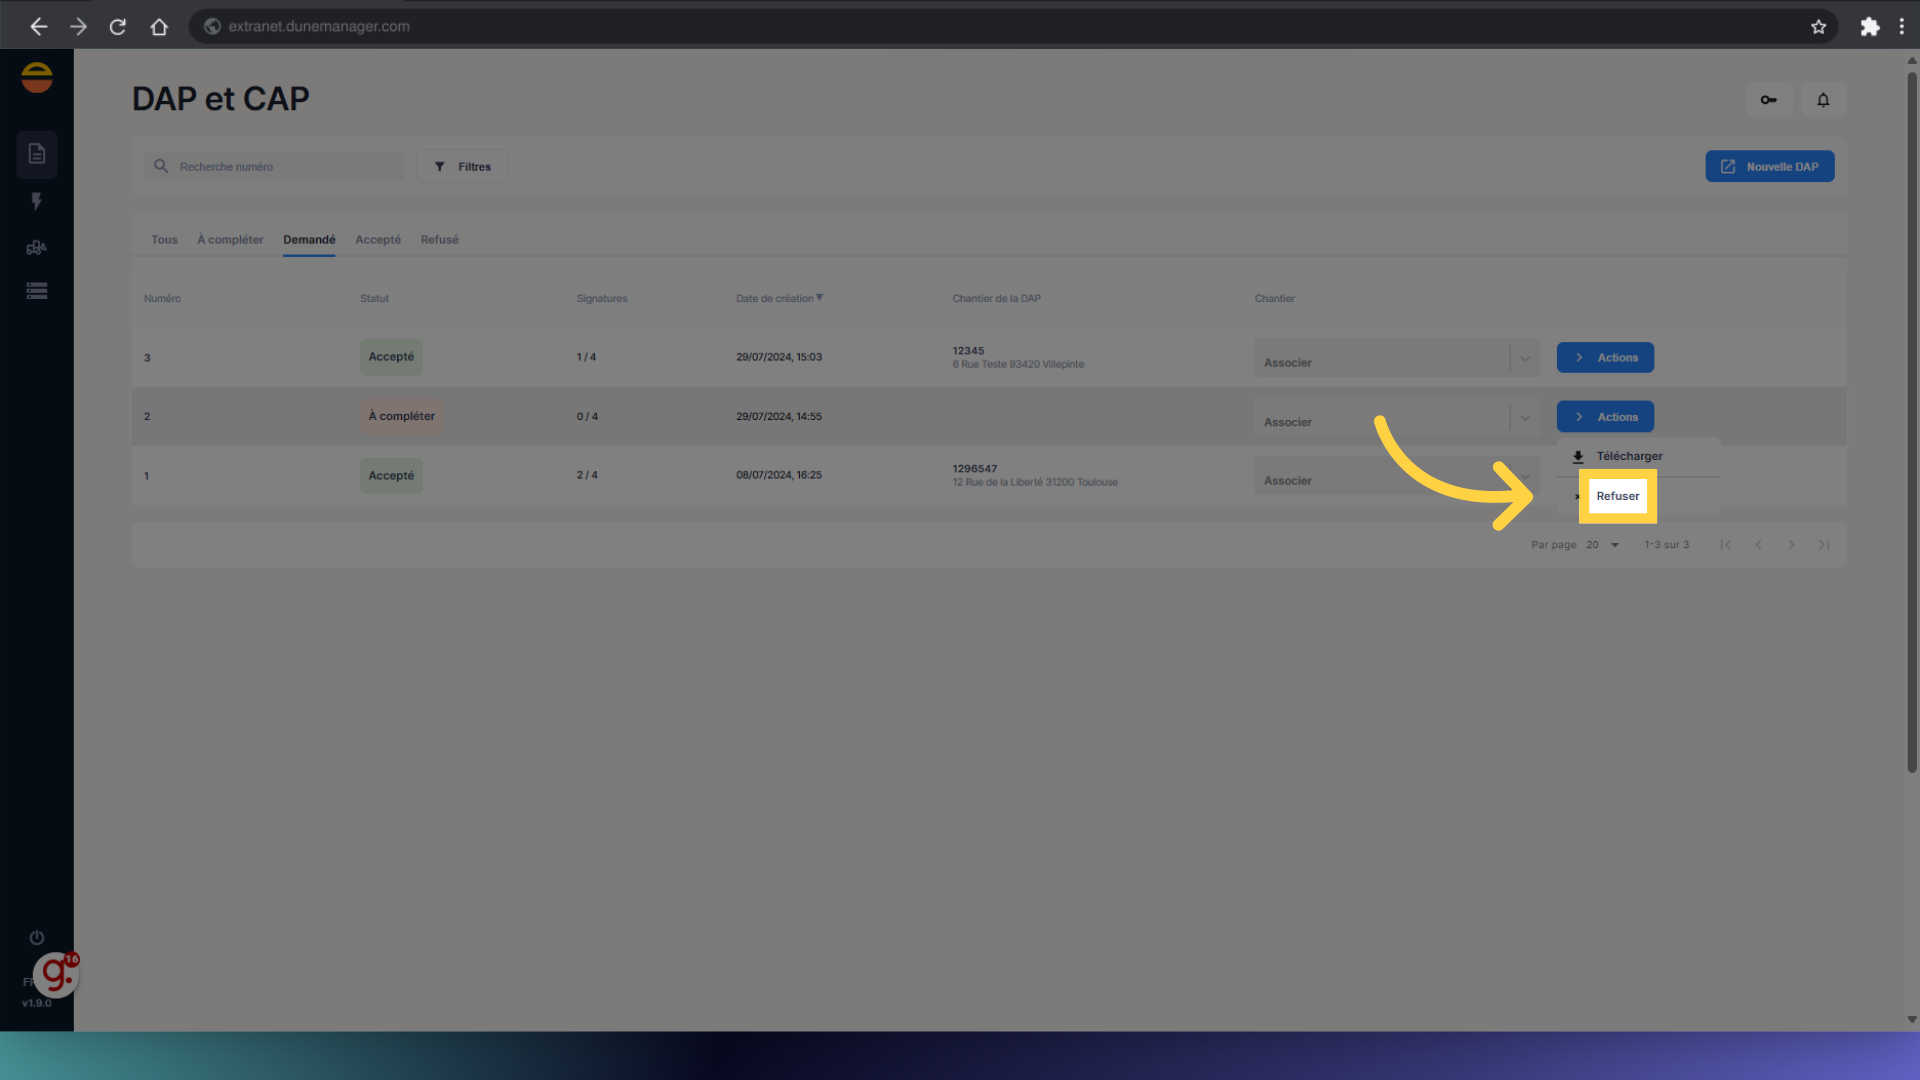
Task: Expand Associer dropdown for row 3
Action: (1524, 358)
